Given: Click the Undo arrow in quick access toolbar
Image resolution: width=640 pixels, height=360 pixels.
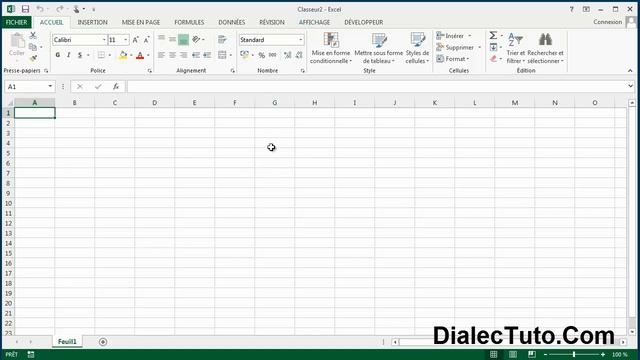Looking at the screenshot, I should (x=40, y=9).
